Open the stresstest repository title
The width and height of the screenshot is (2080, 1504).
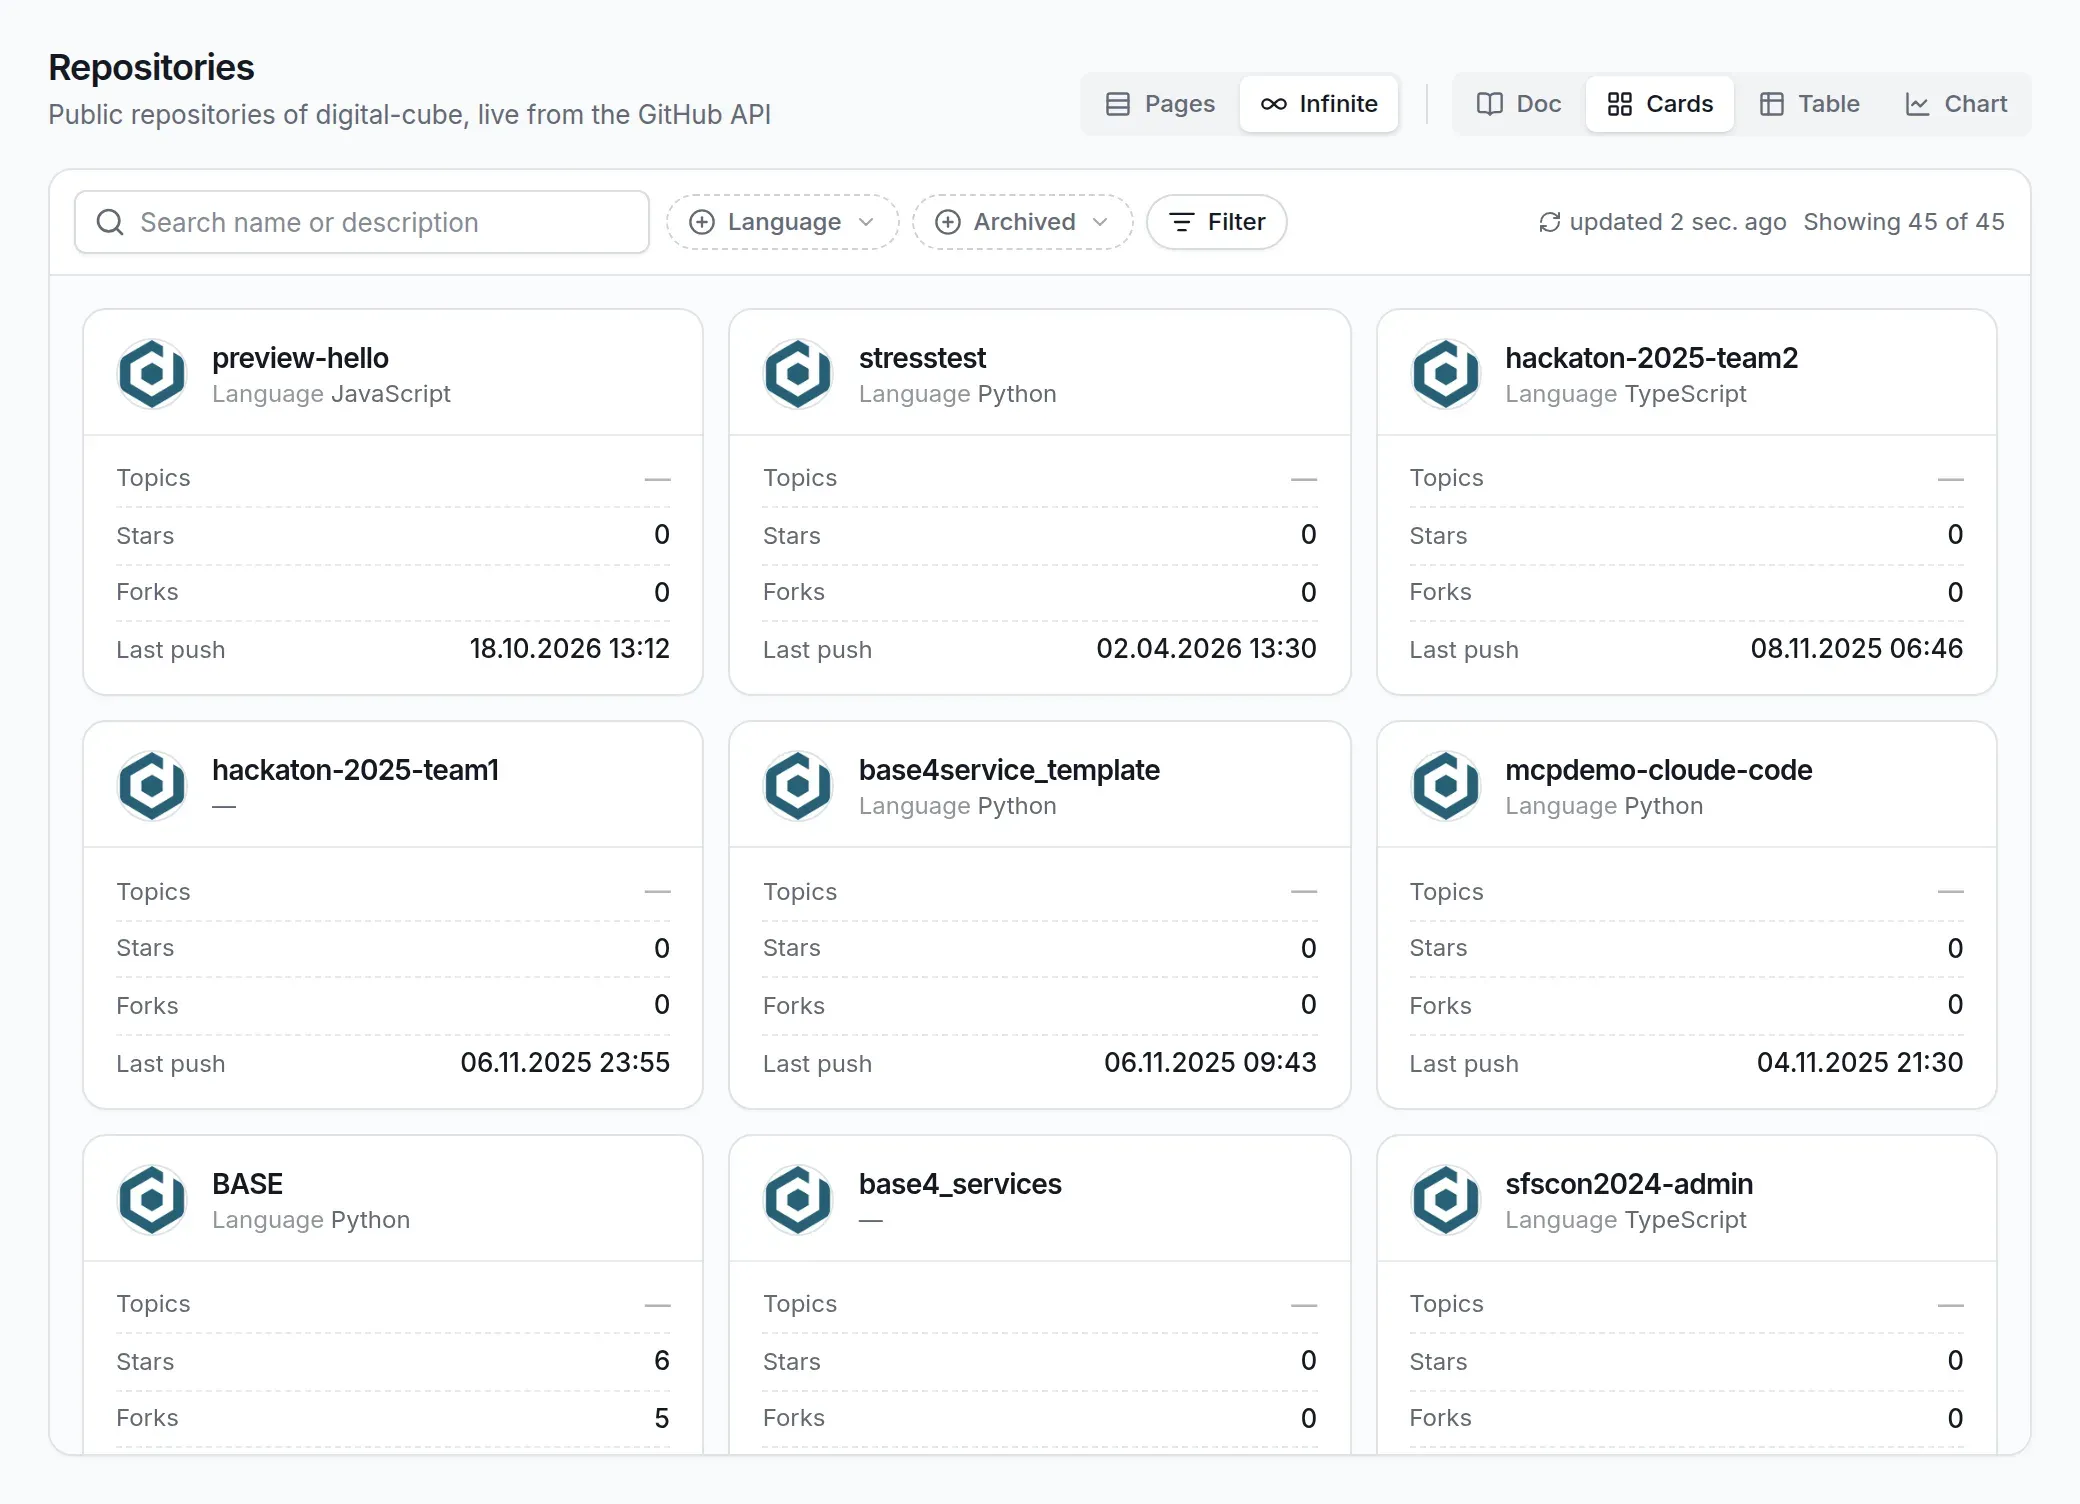click(922, 358)
